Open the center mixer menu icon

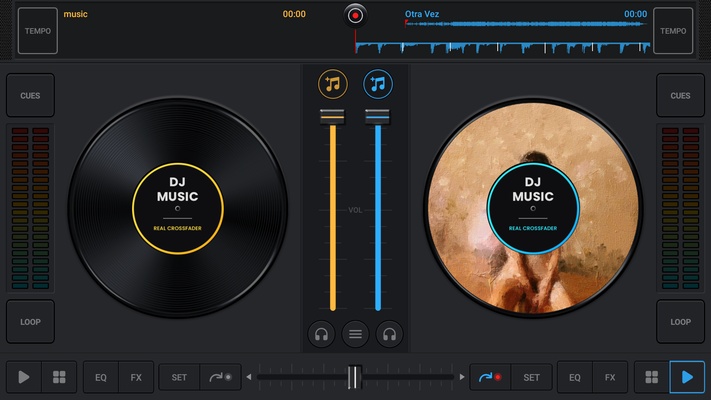(x=356, y=335)
